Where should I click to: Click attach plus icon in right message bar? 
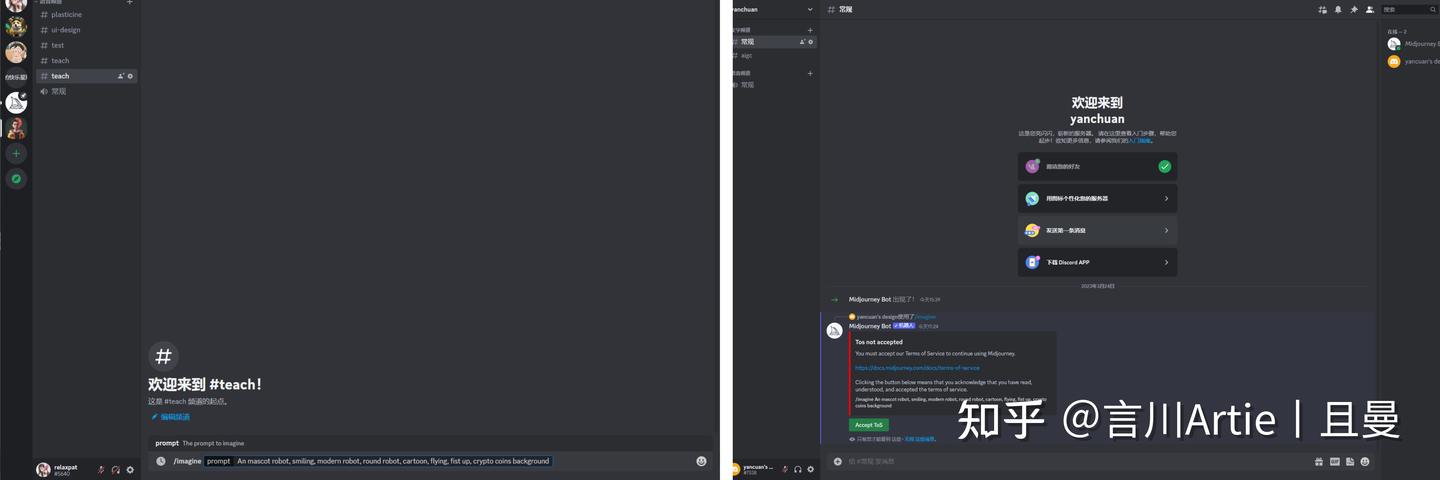pos(837,462)
